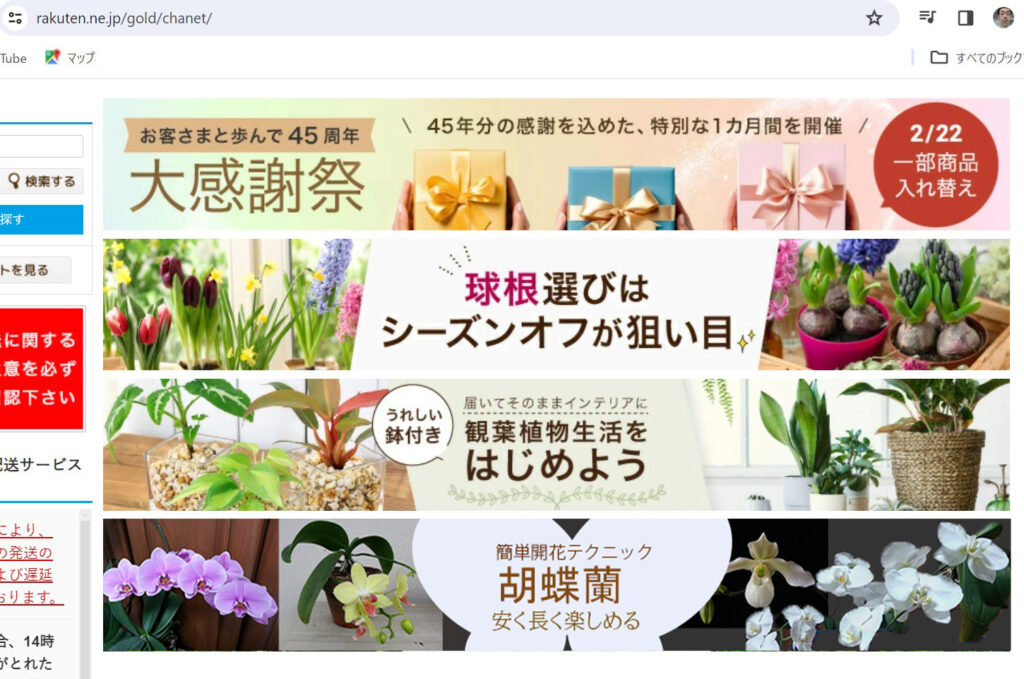The width and height of the screenshot is (1024, 679).
Task: Click the 2/22 一部商品入れ替え red bubble
Action: pyautogui.click(x=935, y=165)
